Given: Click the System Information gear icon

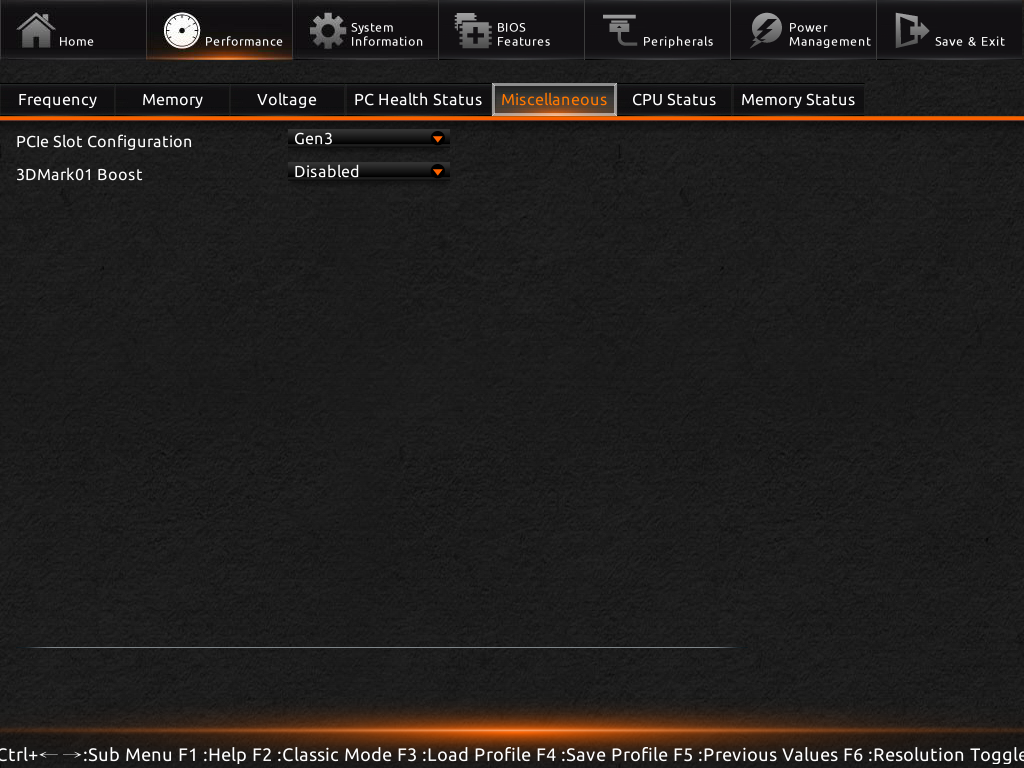Looking at the screenshot, I should coord(327,31).
